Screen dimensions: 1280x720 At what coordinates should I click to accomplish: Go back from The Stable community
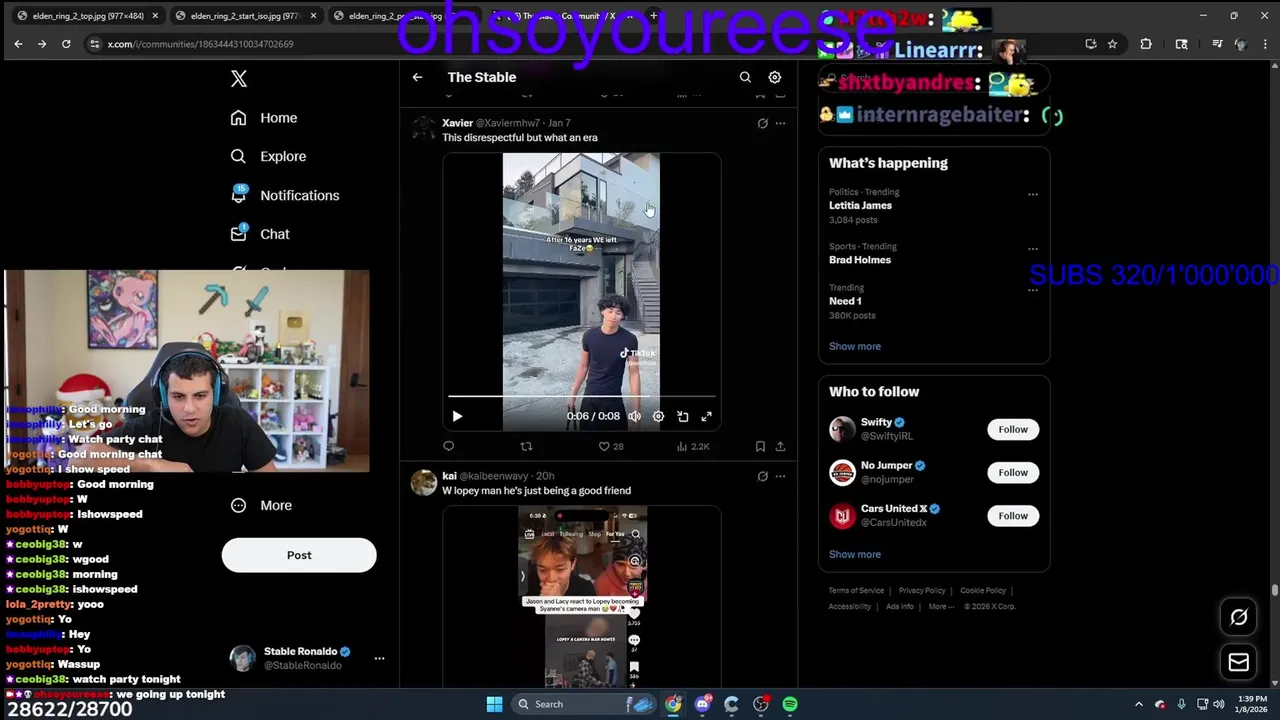[x=417, y=77]
